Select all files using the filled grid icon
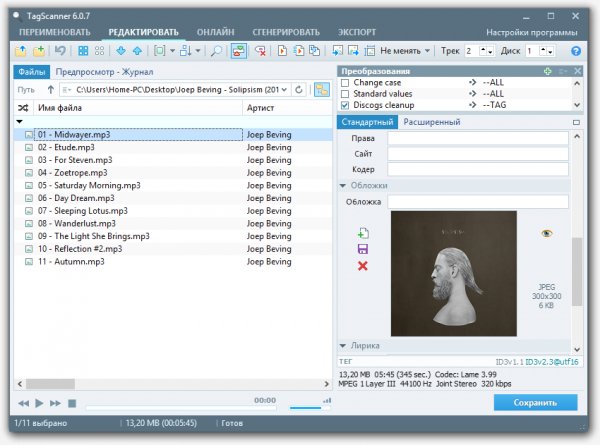The width and height of the screenshot is (600, 445). click(x=83, y=51)
